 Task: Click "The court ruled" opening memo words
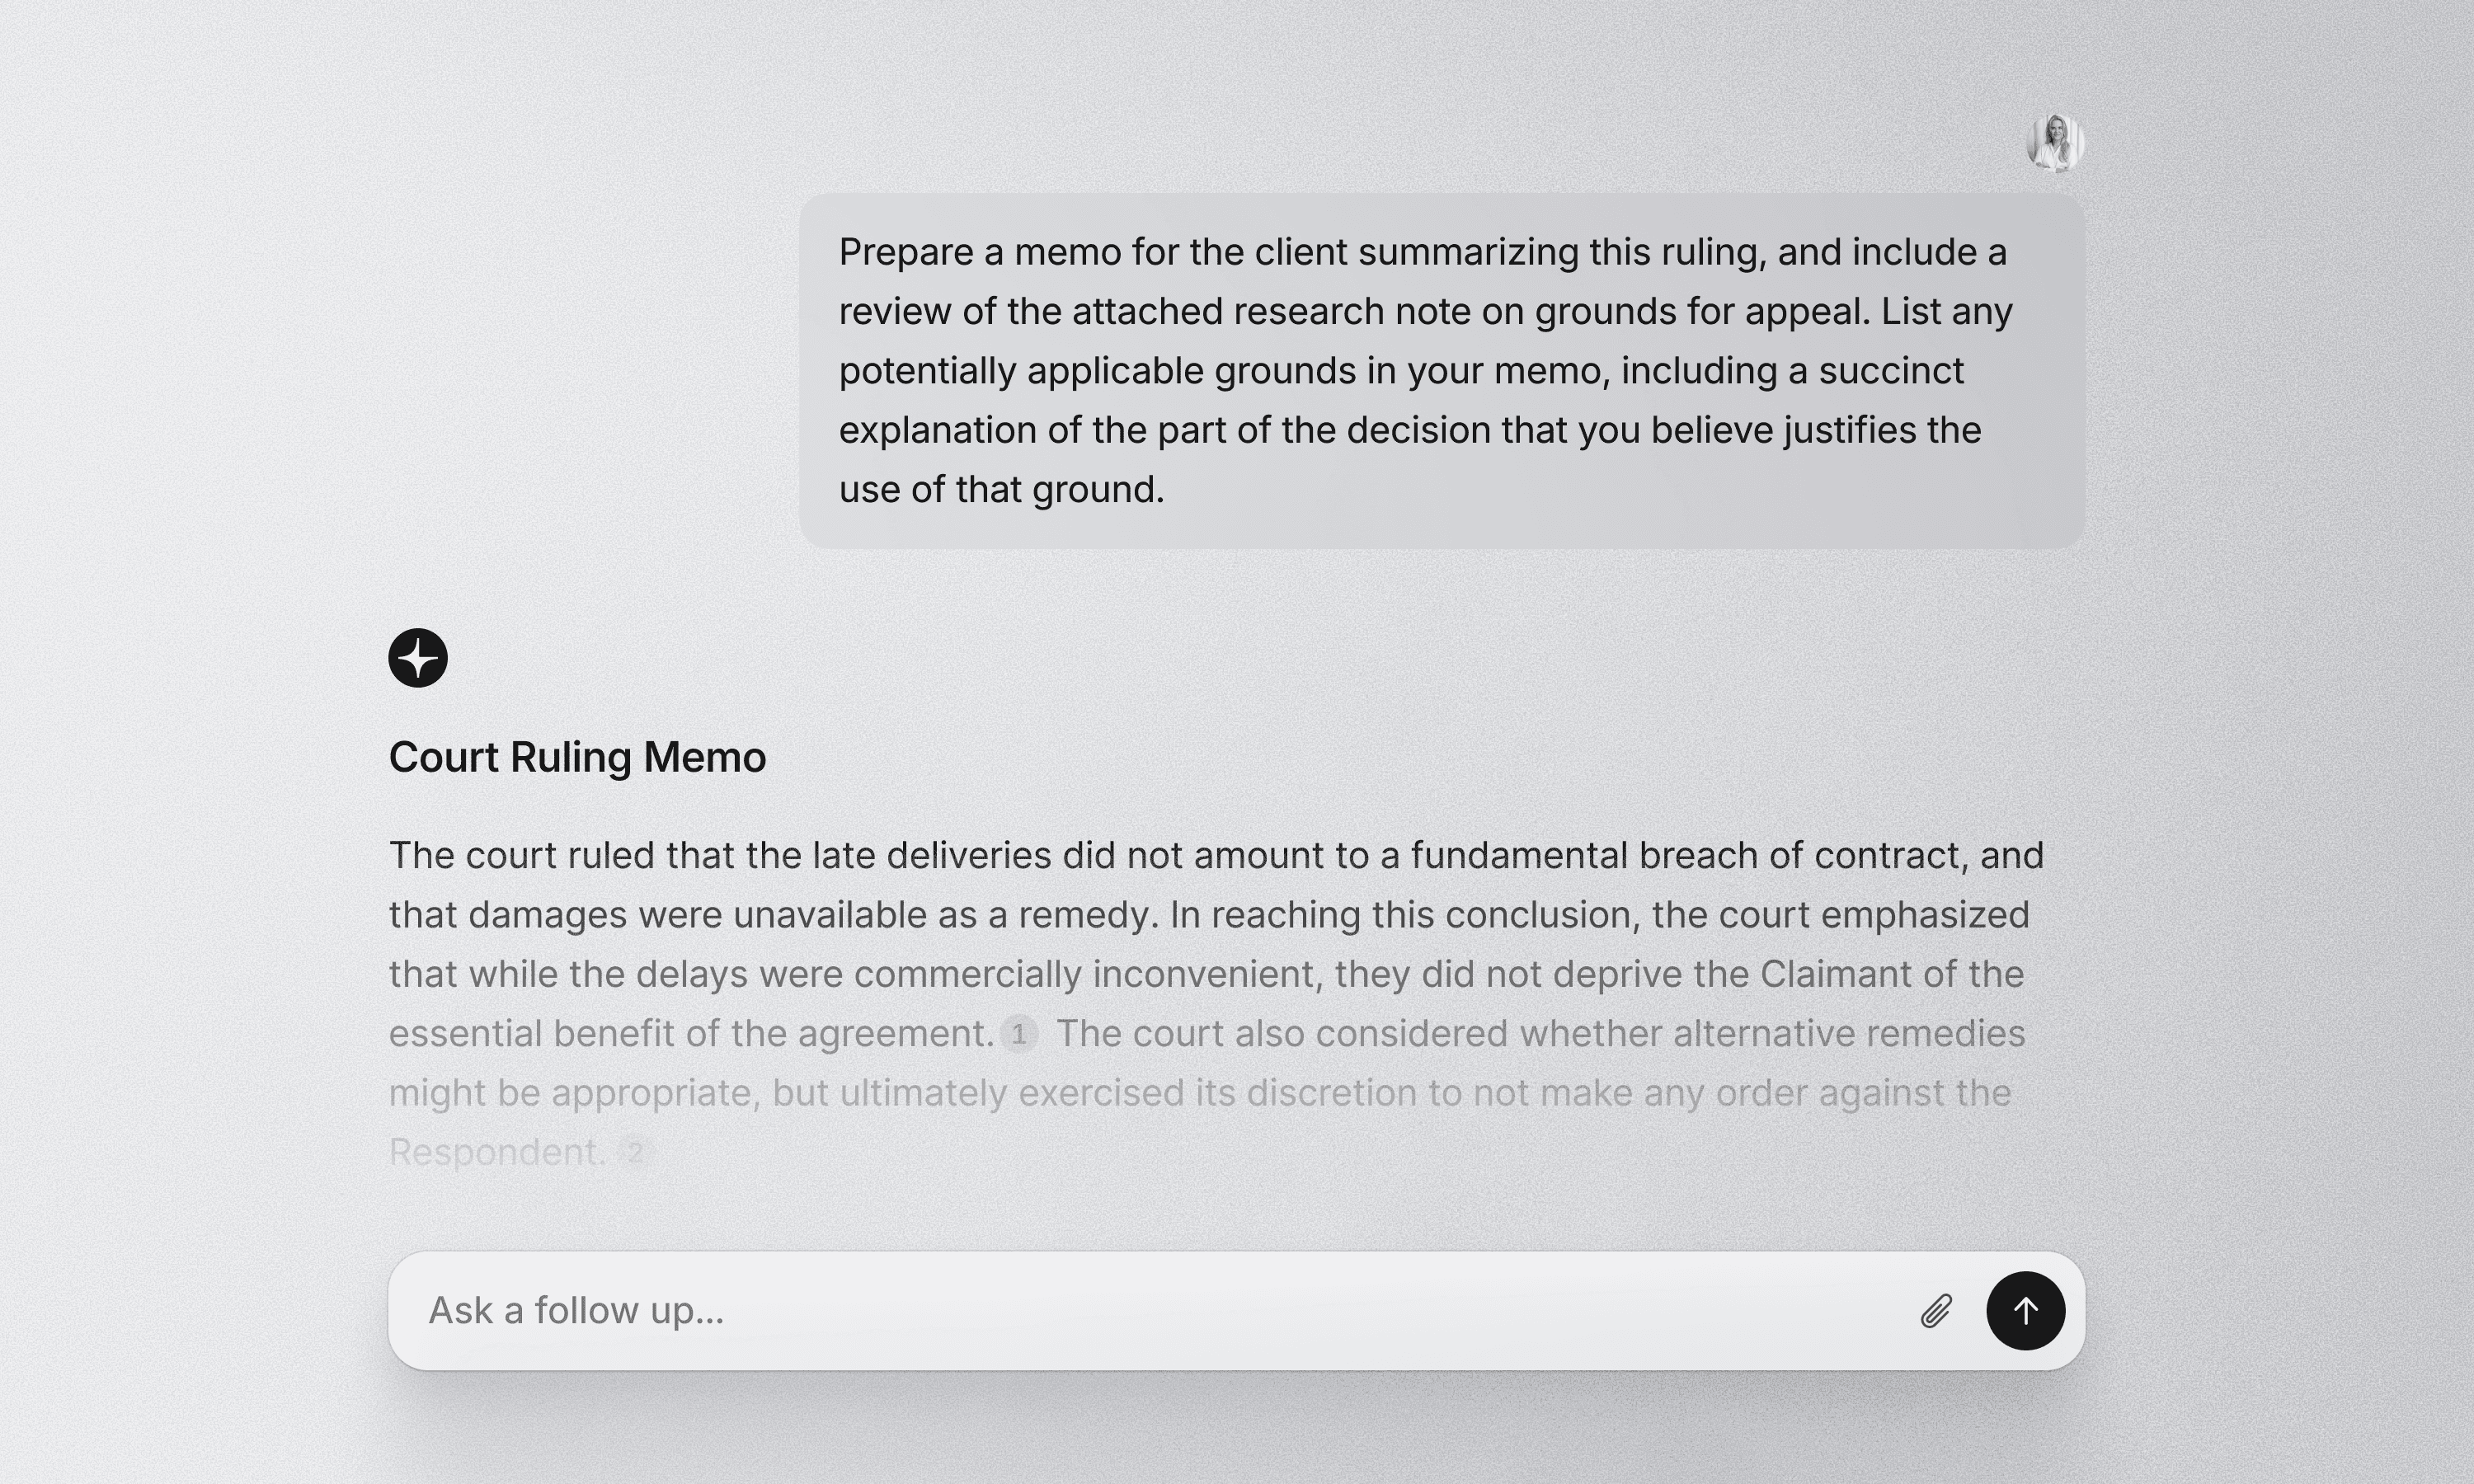(522, 855)
